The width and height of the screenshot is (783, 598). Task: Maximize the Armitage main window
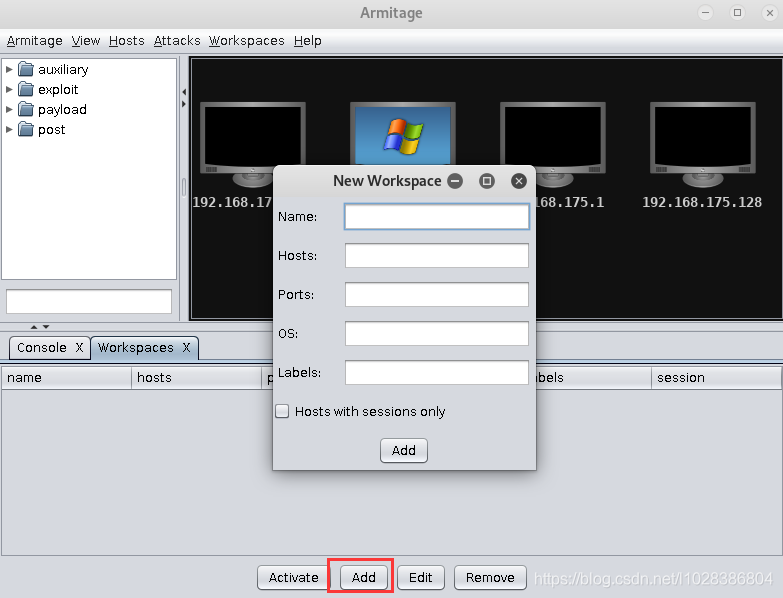point(737,13)
